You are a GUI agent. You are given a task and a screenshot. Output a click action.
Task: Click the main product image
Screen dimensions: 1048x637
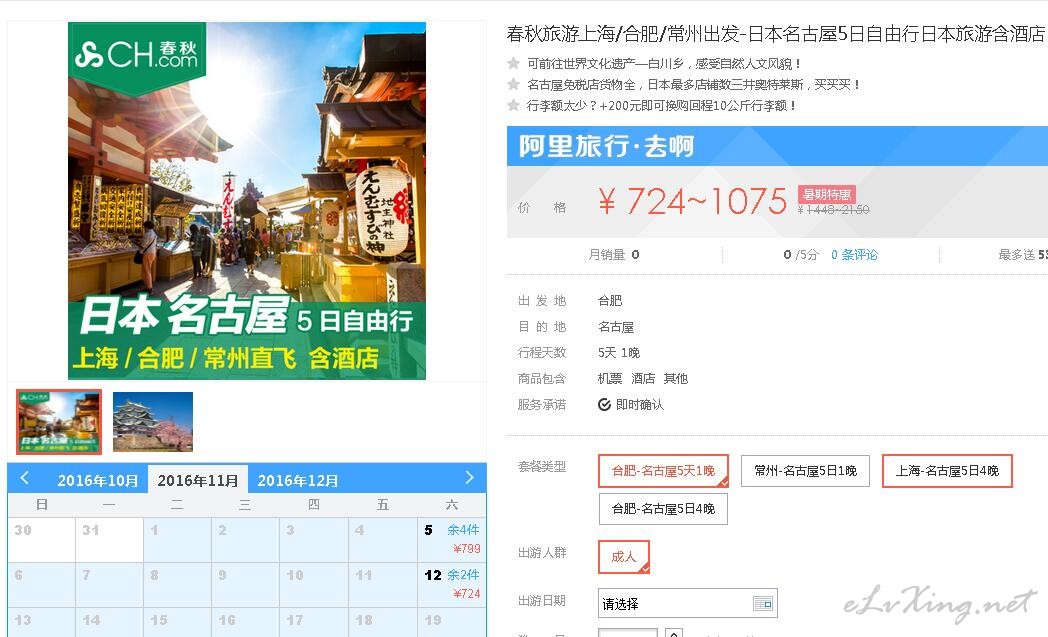point(247,201)
